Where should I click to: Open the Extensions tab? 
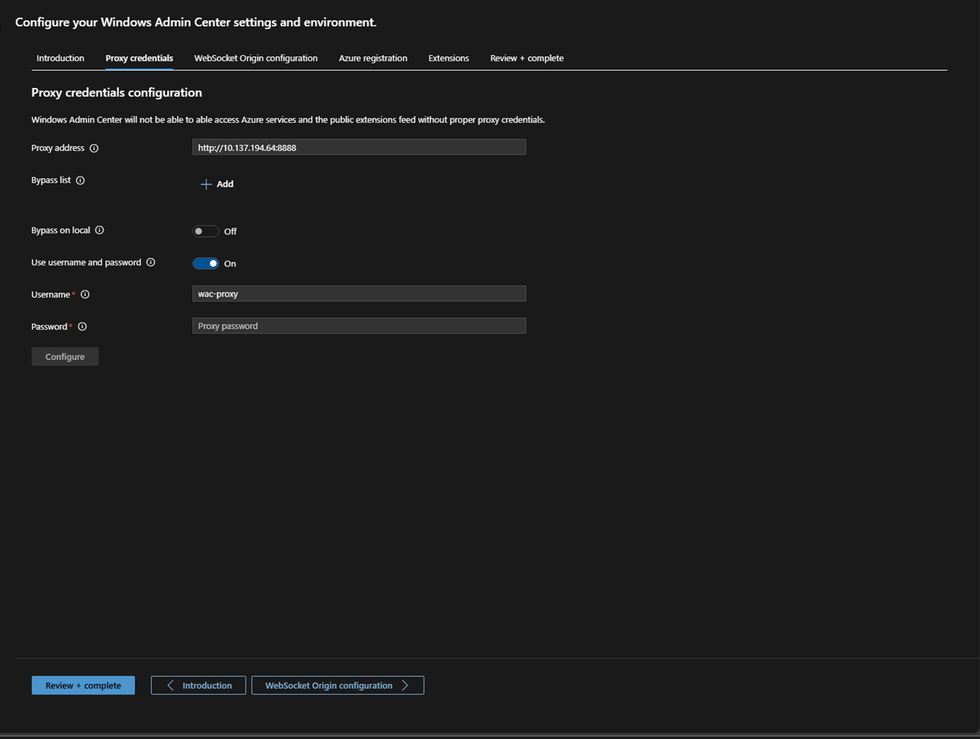(x=448, y=58)
